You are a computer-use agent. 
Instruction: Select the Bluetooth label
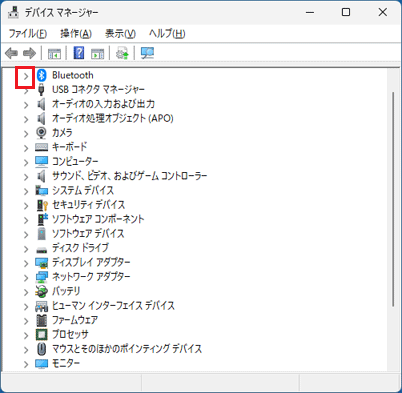pyautogui.click(x=73, y=75)
